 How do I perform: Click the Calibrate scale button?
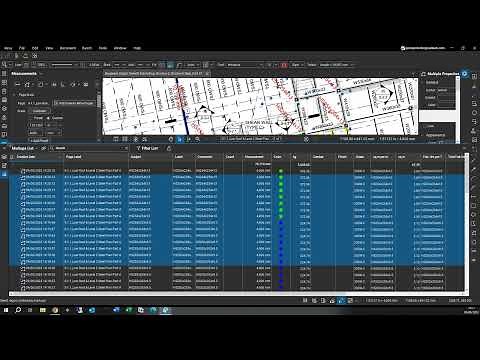tap(40, 111)
